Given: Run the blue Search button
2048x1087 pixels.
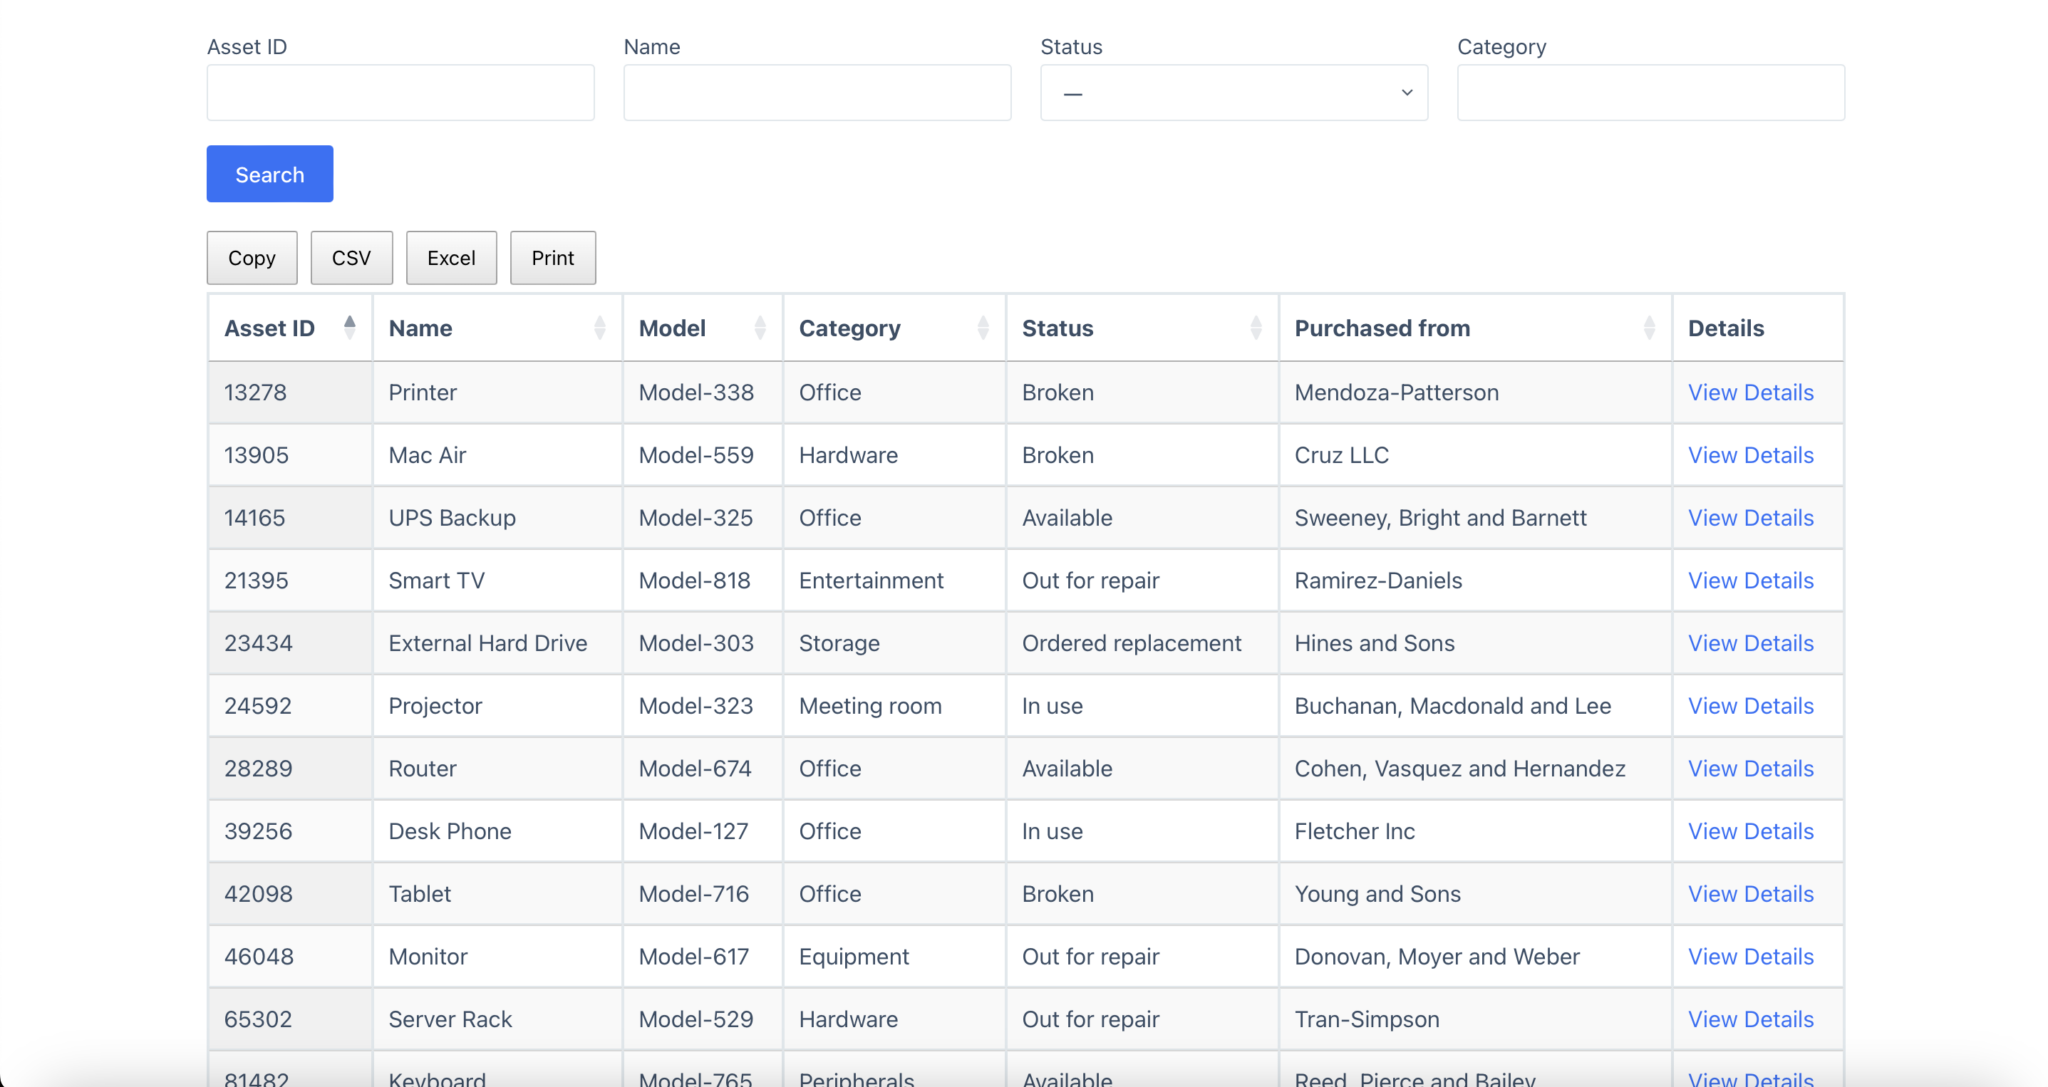Looking at the screenshot, I should pos(270,174).
